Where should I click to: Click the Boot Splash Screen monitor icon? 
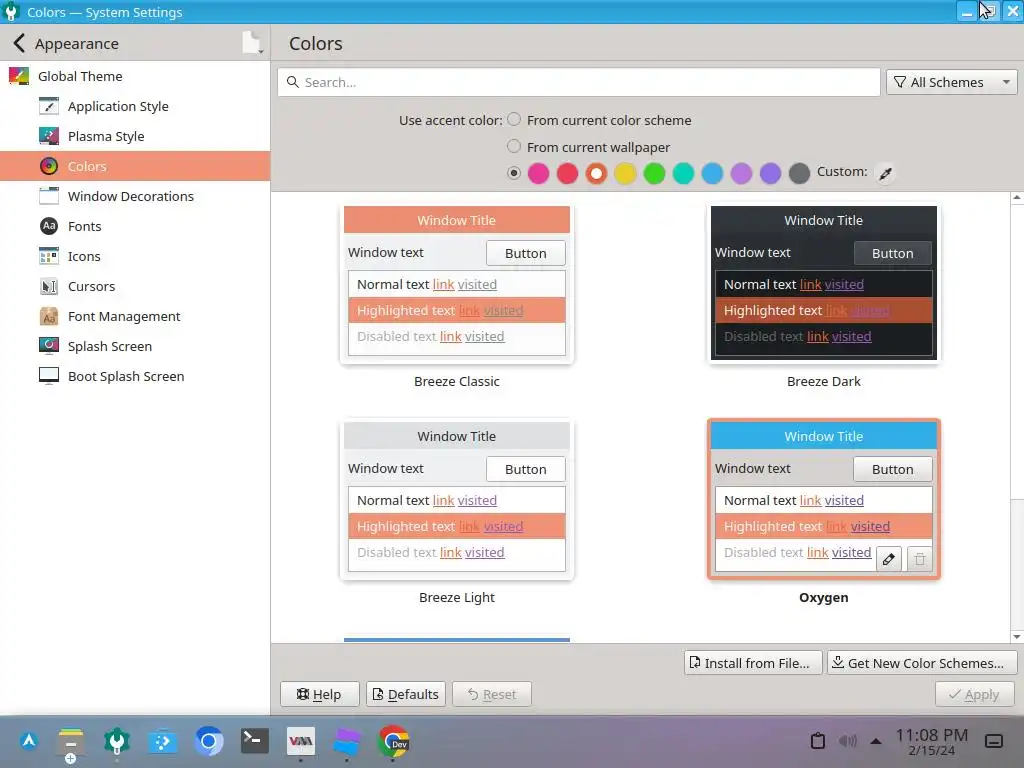point(49,376)
